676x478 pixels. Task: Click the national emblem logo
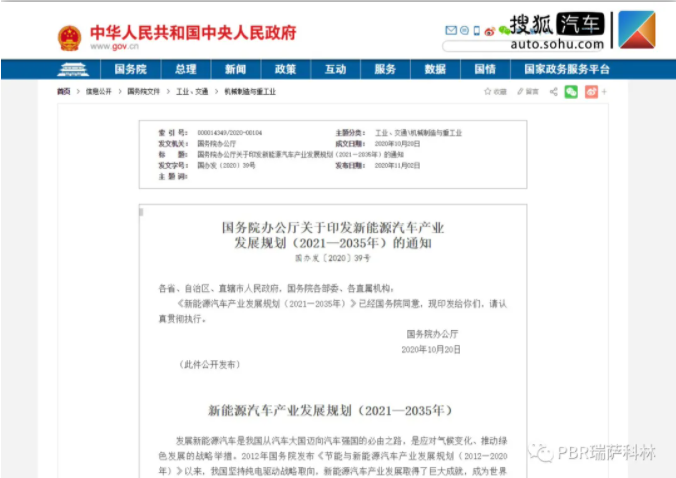pos(68,38)
